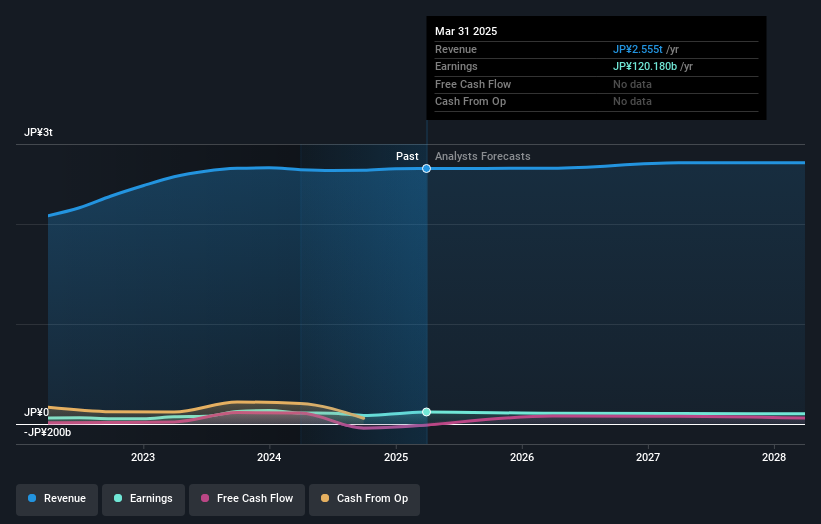Click the Free Cash Flow tooltip row label

[473, 84]
